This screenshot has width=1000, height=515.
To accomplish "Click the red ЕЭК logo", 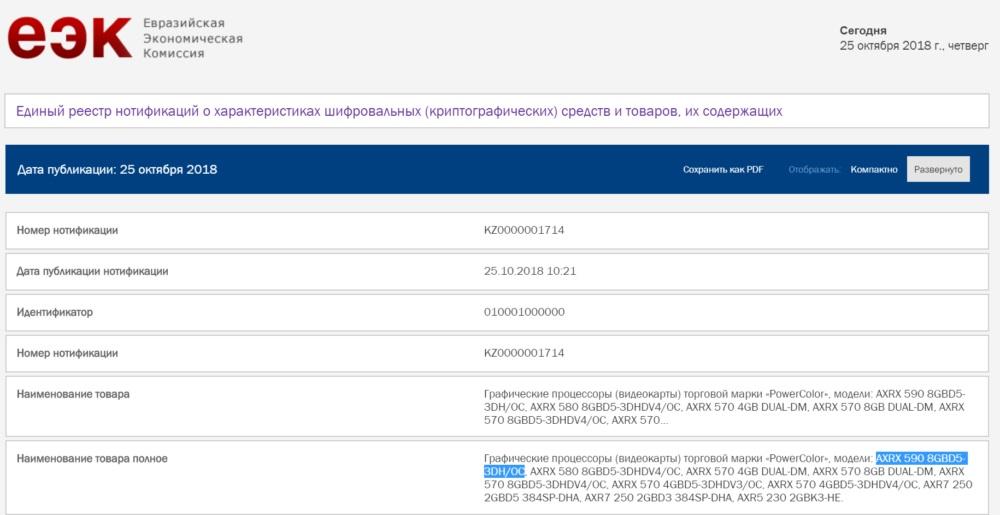I will 69,37.
